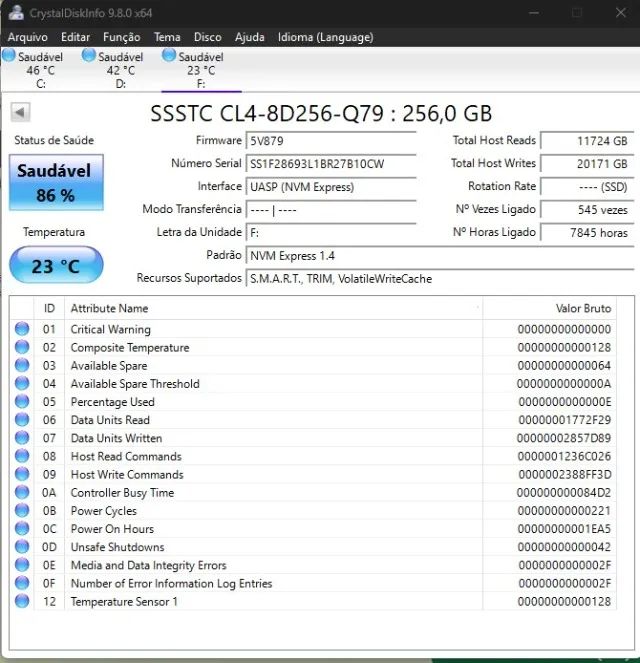Open the Função menu
The height and width of the screenshot is (663, 640).
pyautogui.click(x=121, y=37)
